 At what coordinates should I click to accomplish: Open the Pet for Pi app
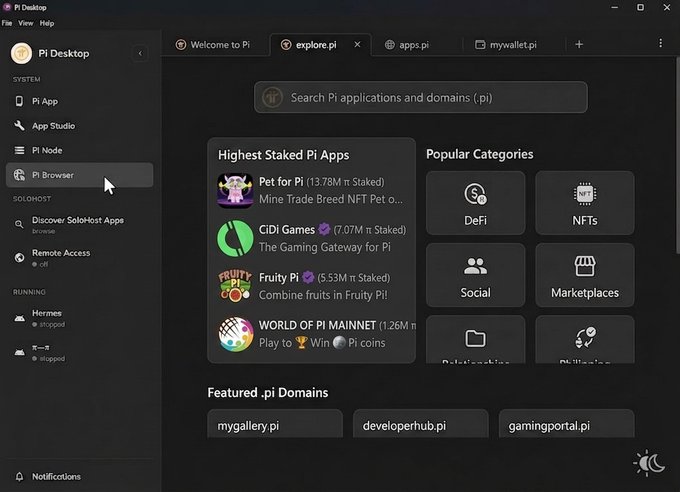pos(311,190)
